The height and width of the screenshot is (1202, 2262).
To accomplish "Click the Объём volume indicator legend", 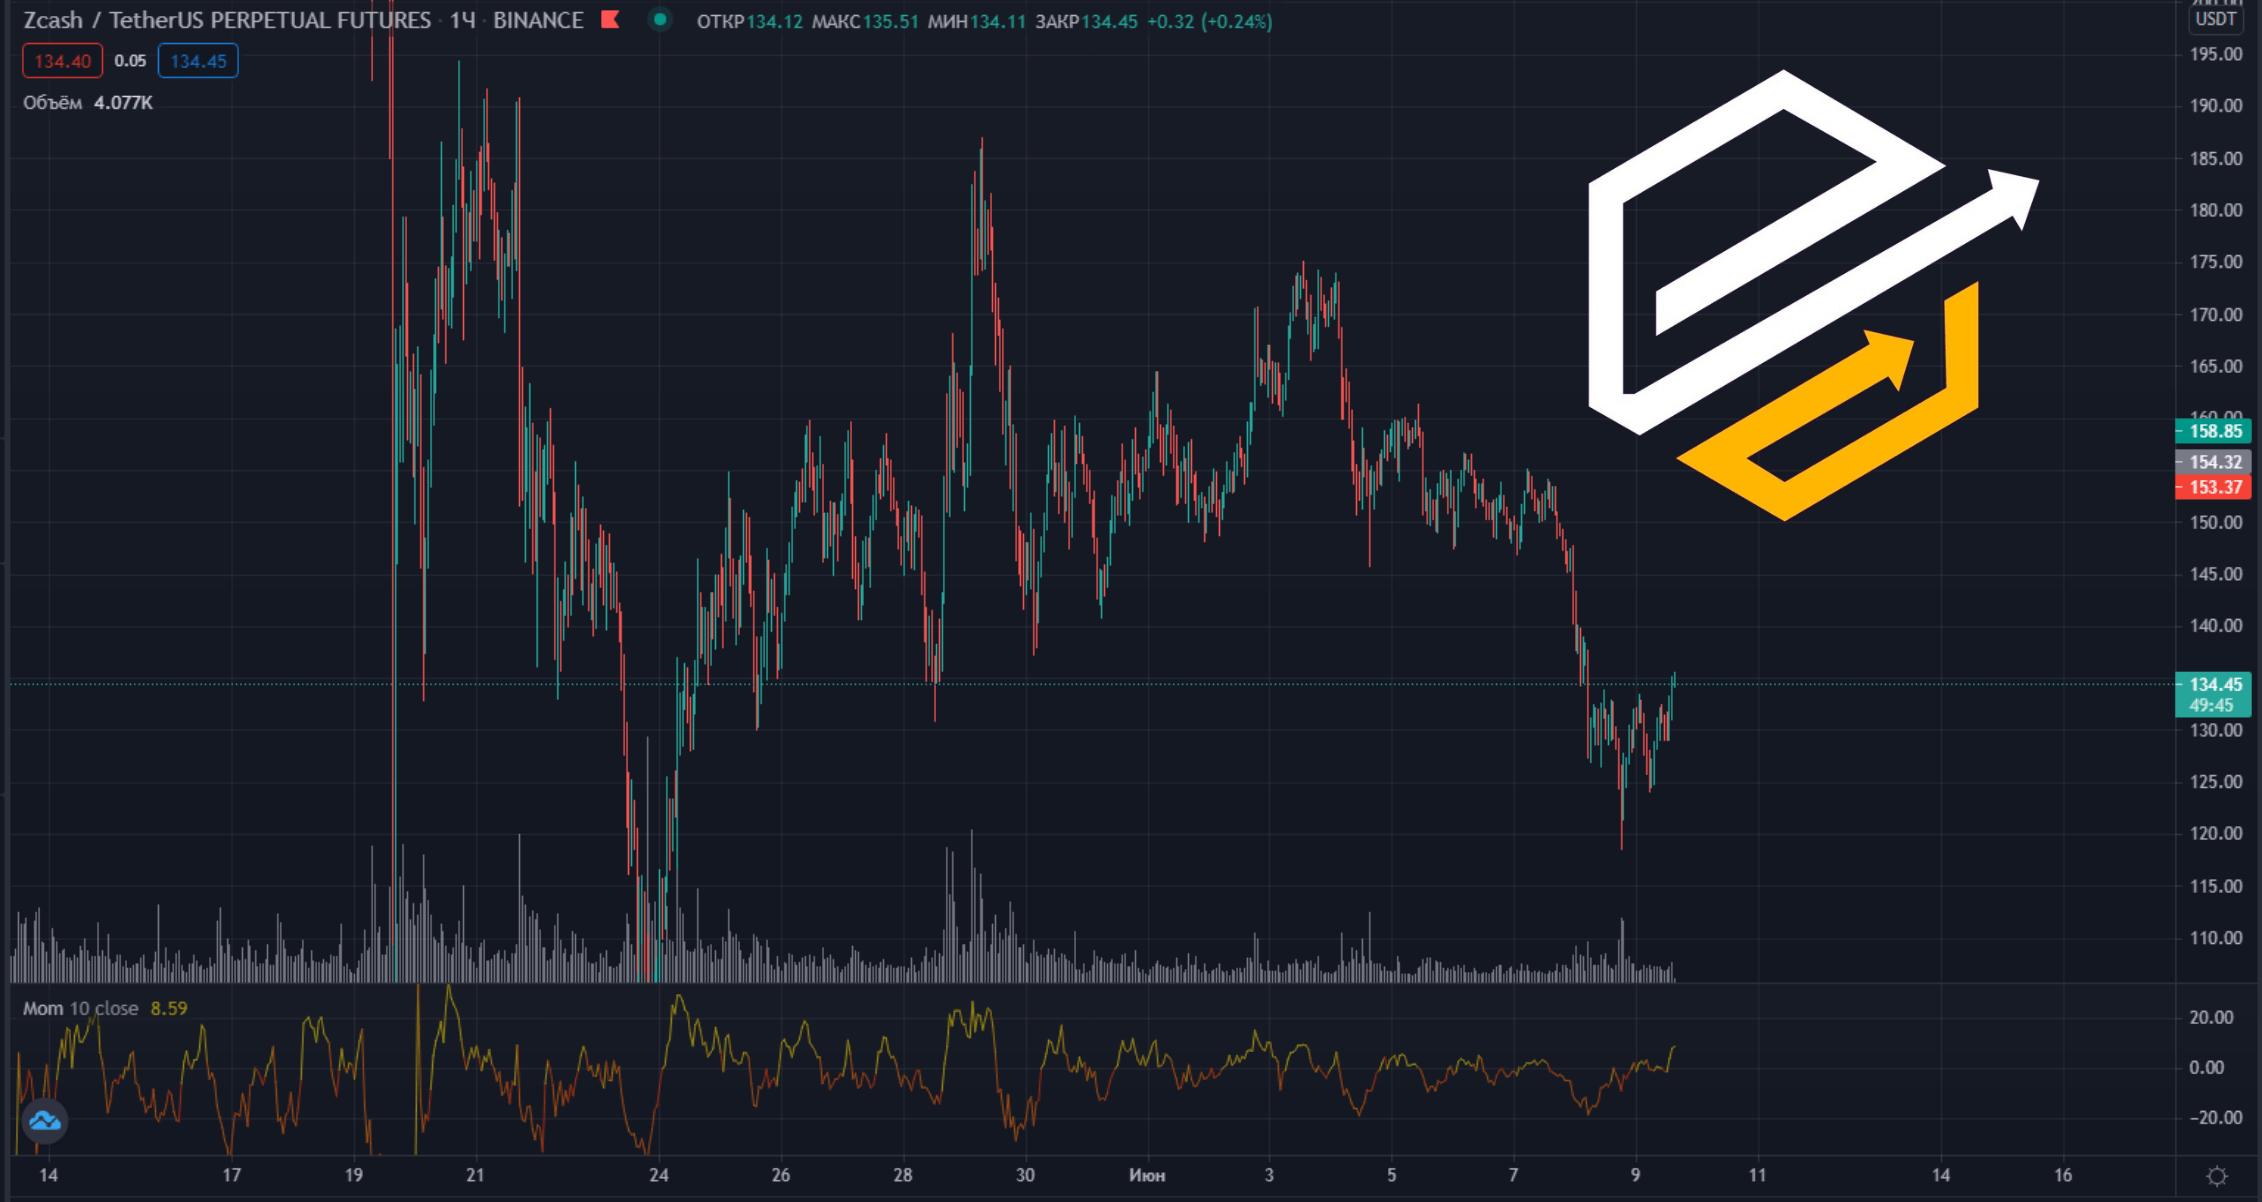I will coord(53,103).
